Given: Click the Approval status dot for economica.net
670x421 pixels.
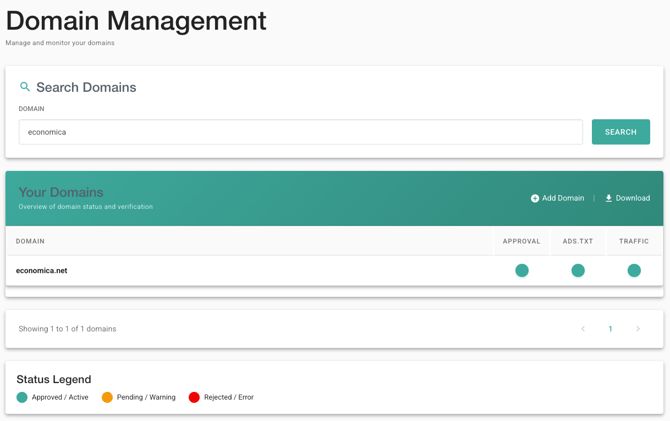Looking at the screenshot, I should point(522,270).
